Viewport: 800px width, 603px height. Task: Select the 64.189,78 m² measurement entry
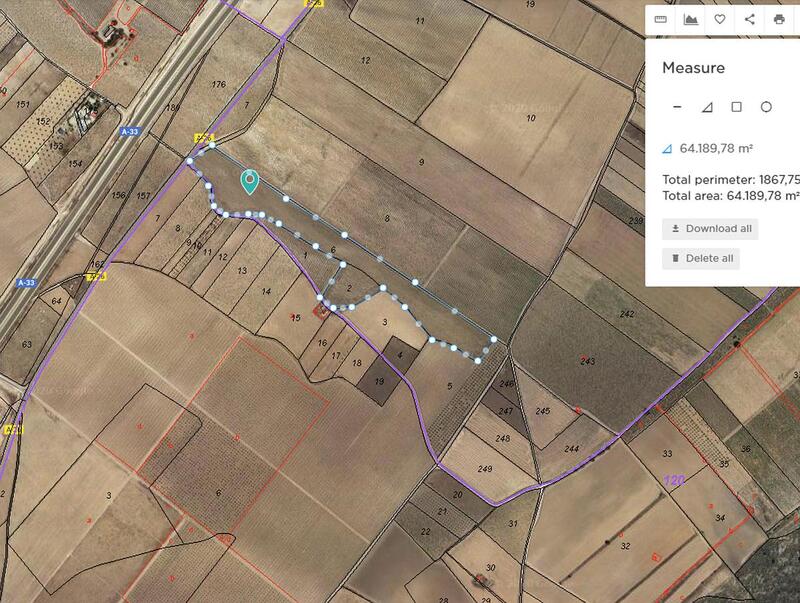point(707,148)
